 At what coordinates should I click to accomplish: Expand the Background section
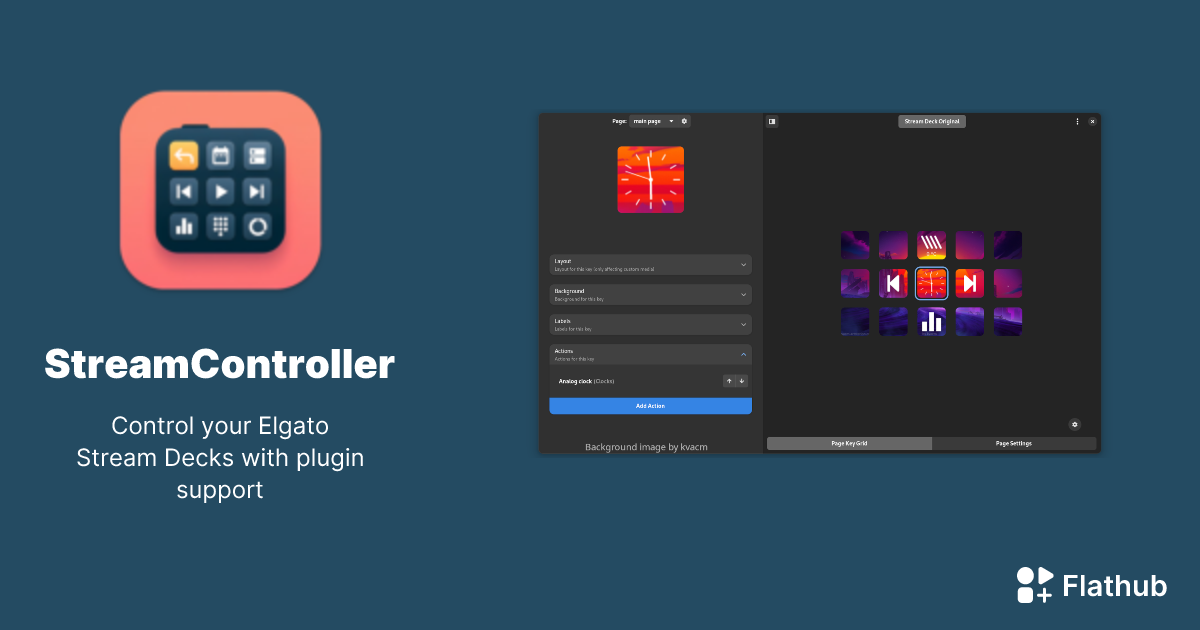point(650,294)
